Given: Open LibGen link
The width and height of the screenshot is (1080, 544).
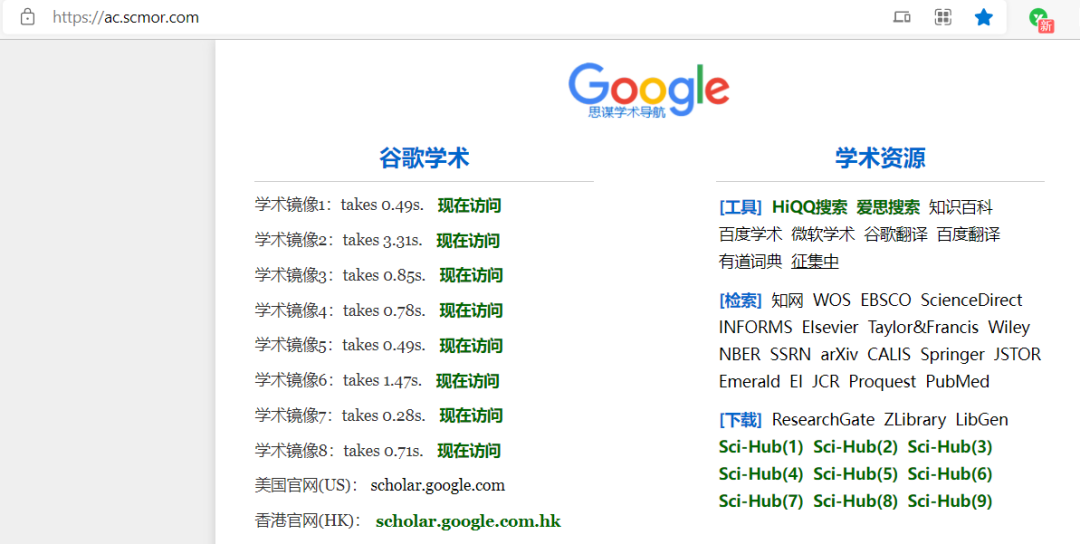Looking at the screenshot, I should pos(982,419).
